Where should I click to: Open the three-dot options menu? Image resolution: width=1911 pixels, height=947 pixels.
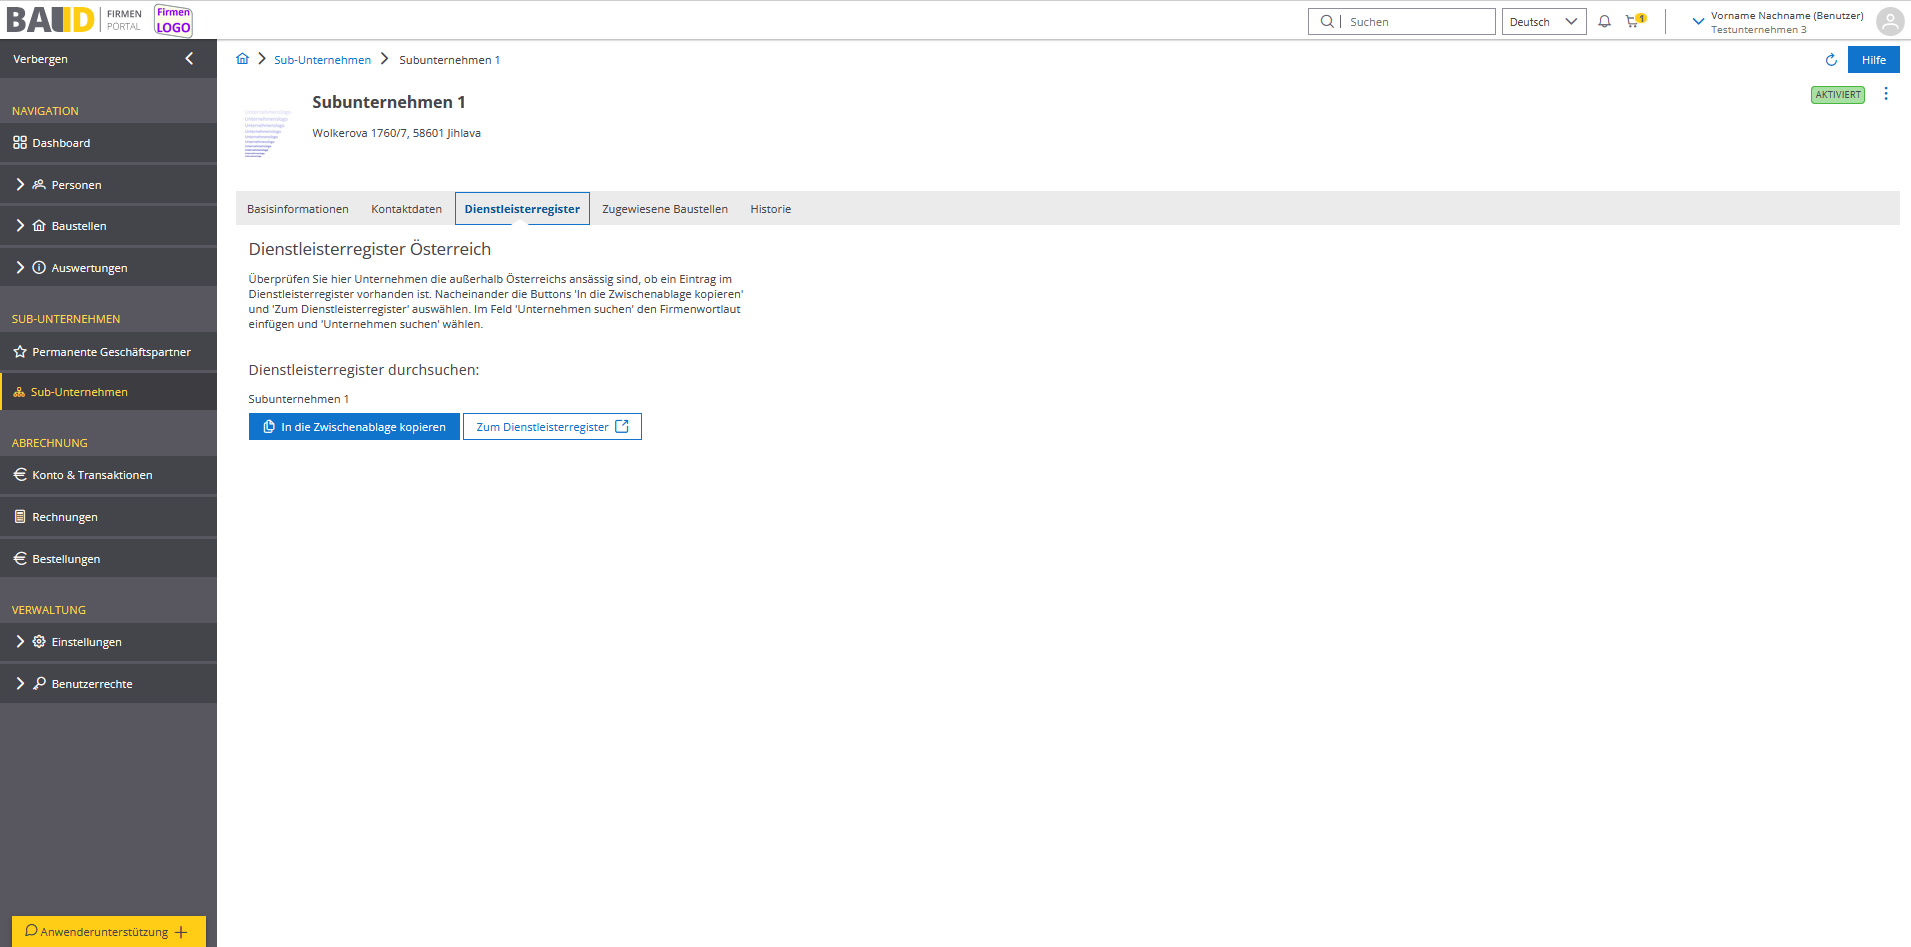coord(1886,94)
